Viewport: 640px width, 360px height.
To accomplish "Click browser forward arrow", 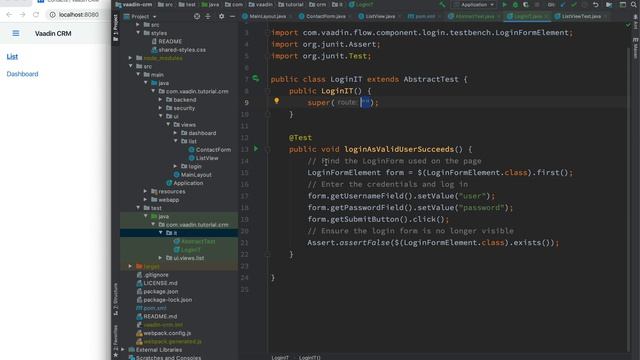I will 22,15.
